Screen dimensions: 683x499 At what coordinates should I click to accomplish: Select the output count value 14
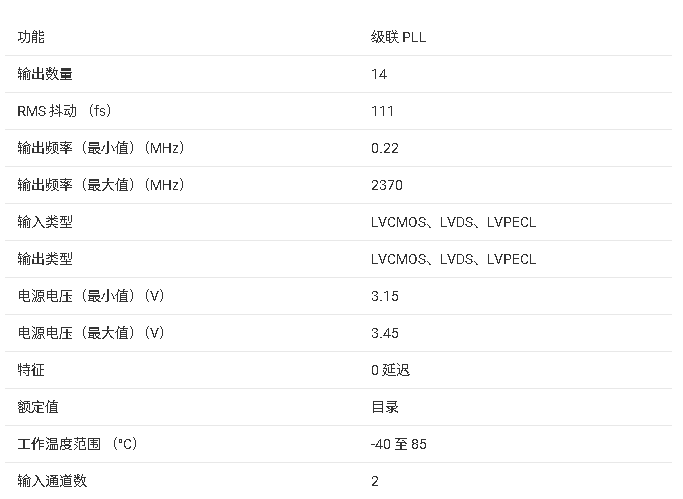point(379,74)
